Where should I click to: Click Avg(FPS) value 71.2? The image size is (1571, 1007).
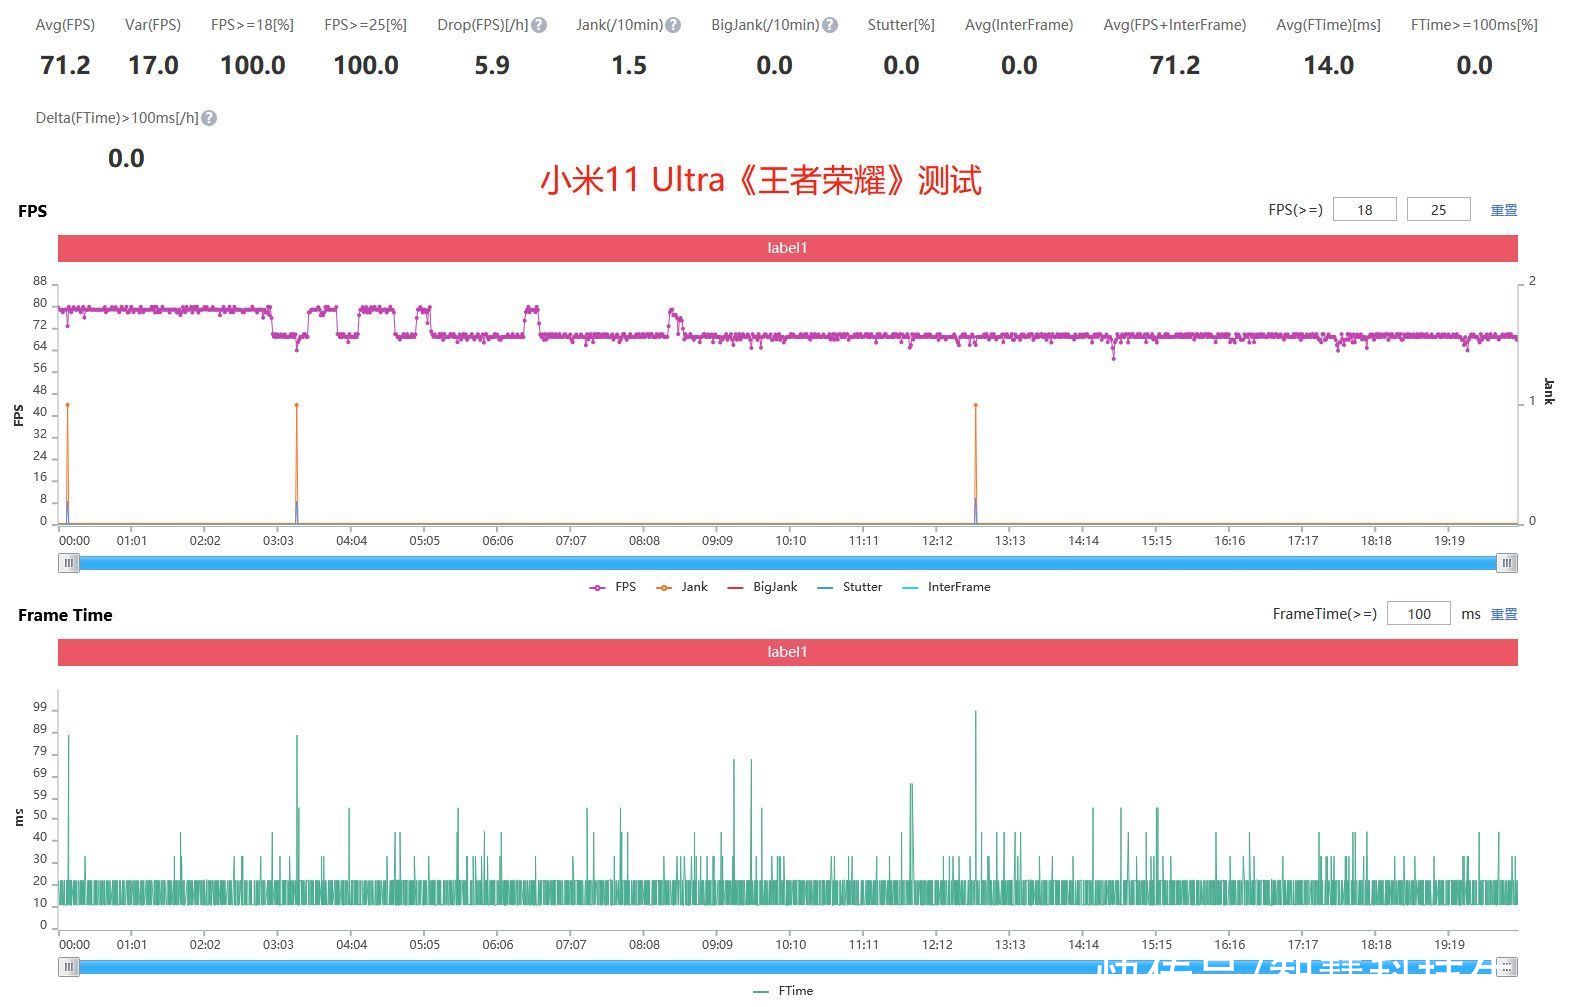pos(65,66)
